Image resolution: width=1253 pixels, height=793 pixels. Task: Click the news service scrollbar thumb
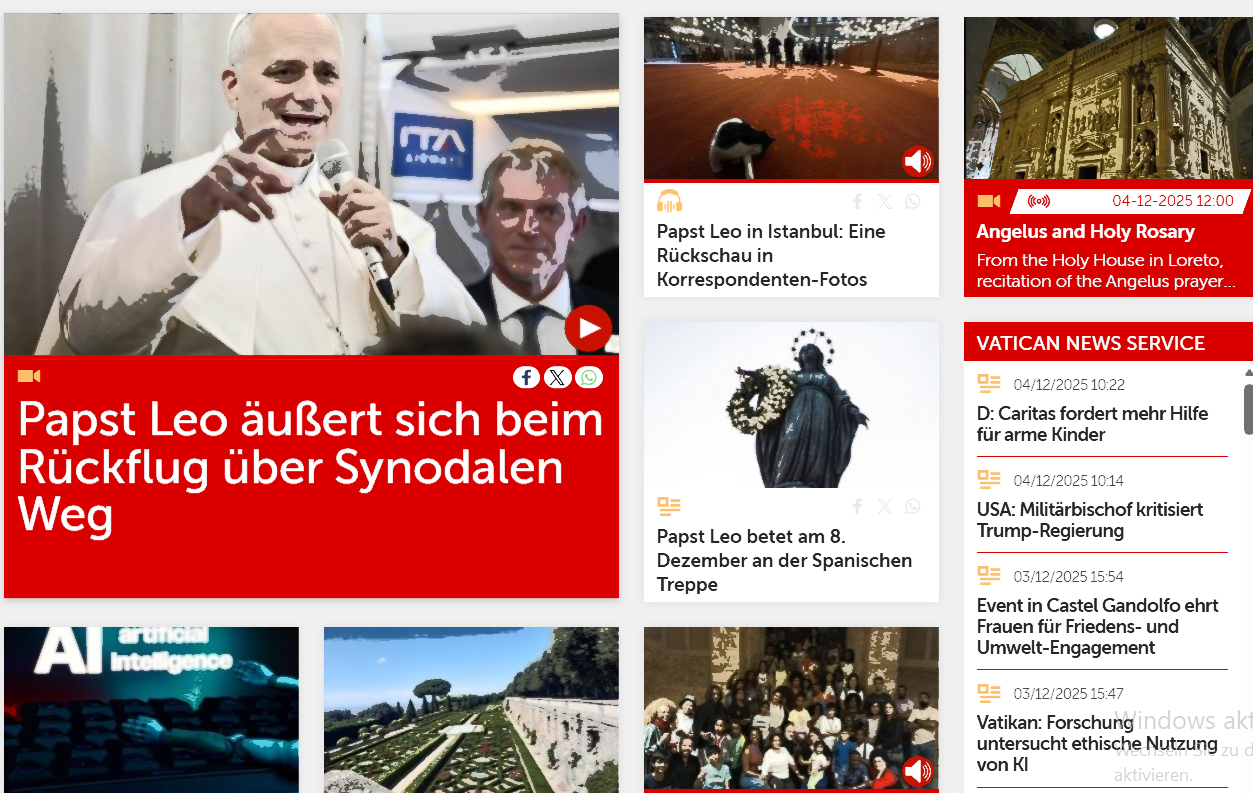[1248, 408]
